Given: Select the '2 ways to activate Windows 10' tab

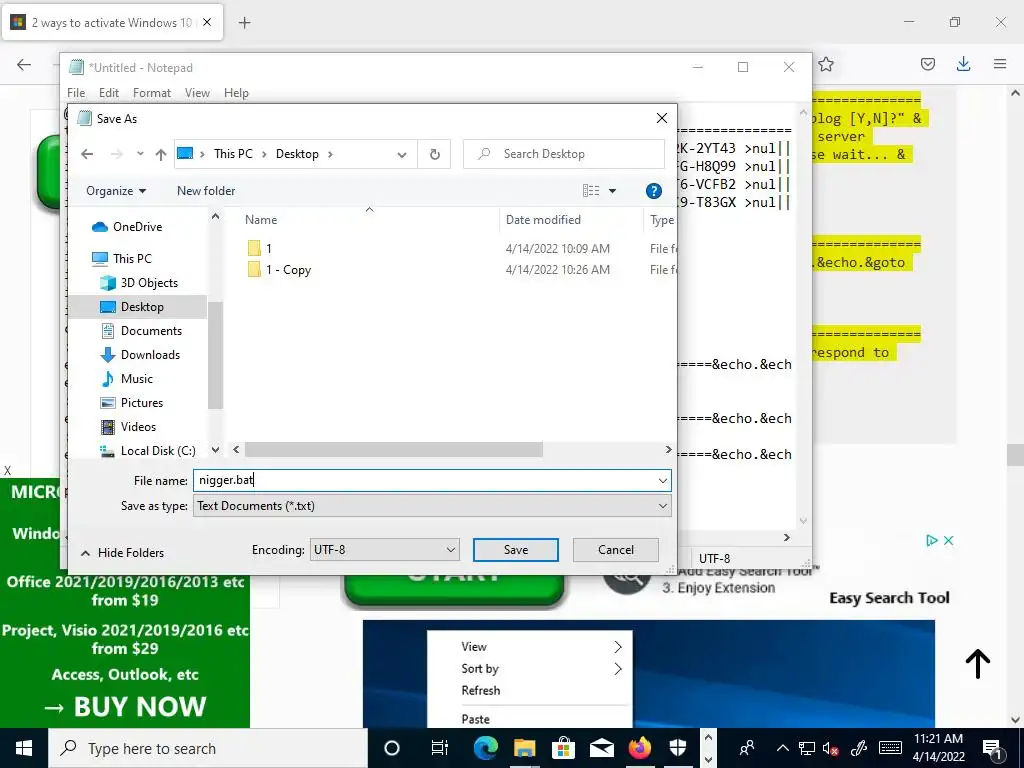Looking at the screenshot, I should point(112,23).
